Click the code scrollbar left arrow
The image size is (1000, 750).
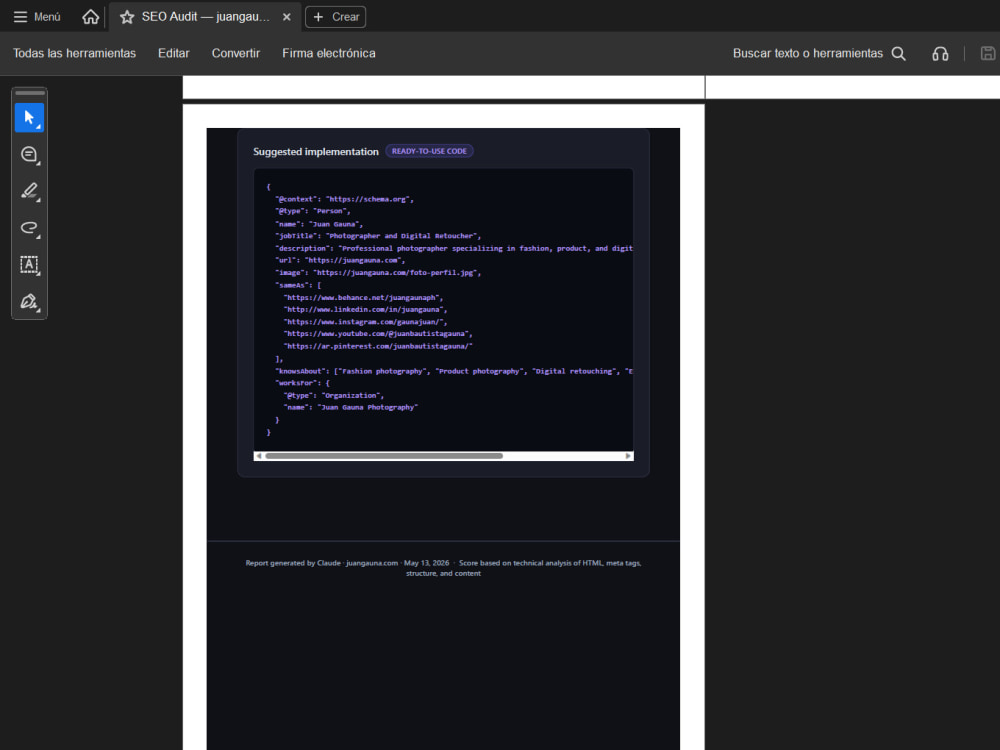[258, 456]
